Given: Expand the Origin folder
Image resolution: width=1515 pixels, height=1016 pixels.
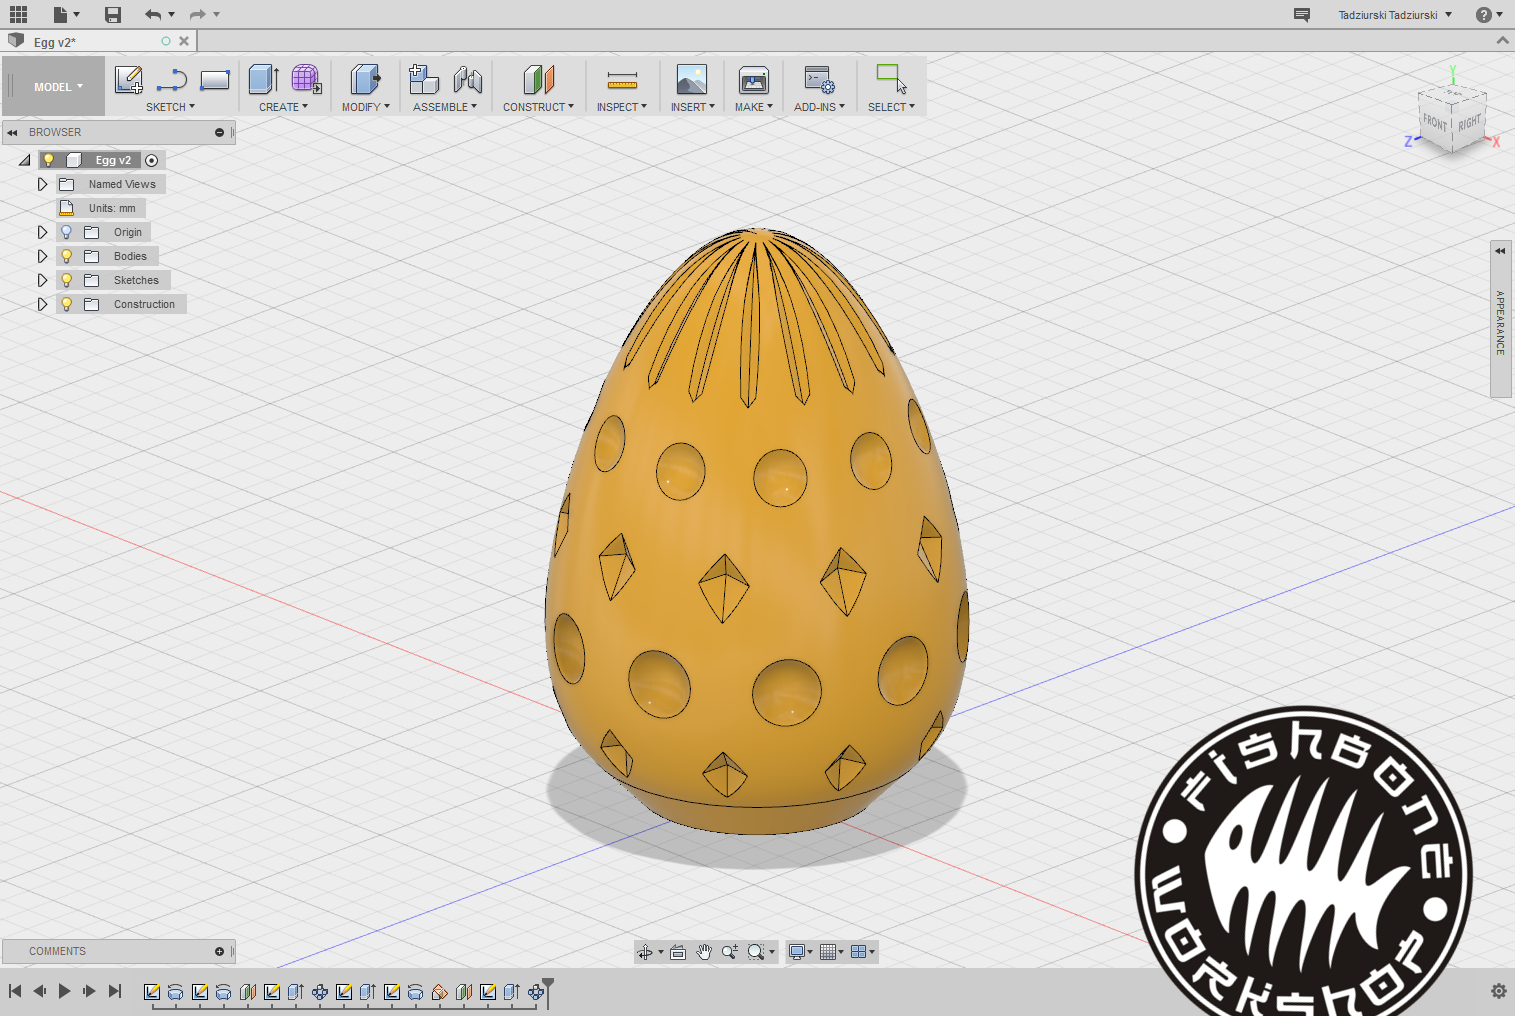Looking at the screenshot, I should [x=42, y=232].
